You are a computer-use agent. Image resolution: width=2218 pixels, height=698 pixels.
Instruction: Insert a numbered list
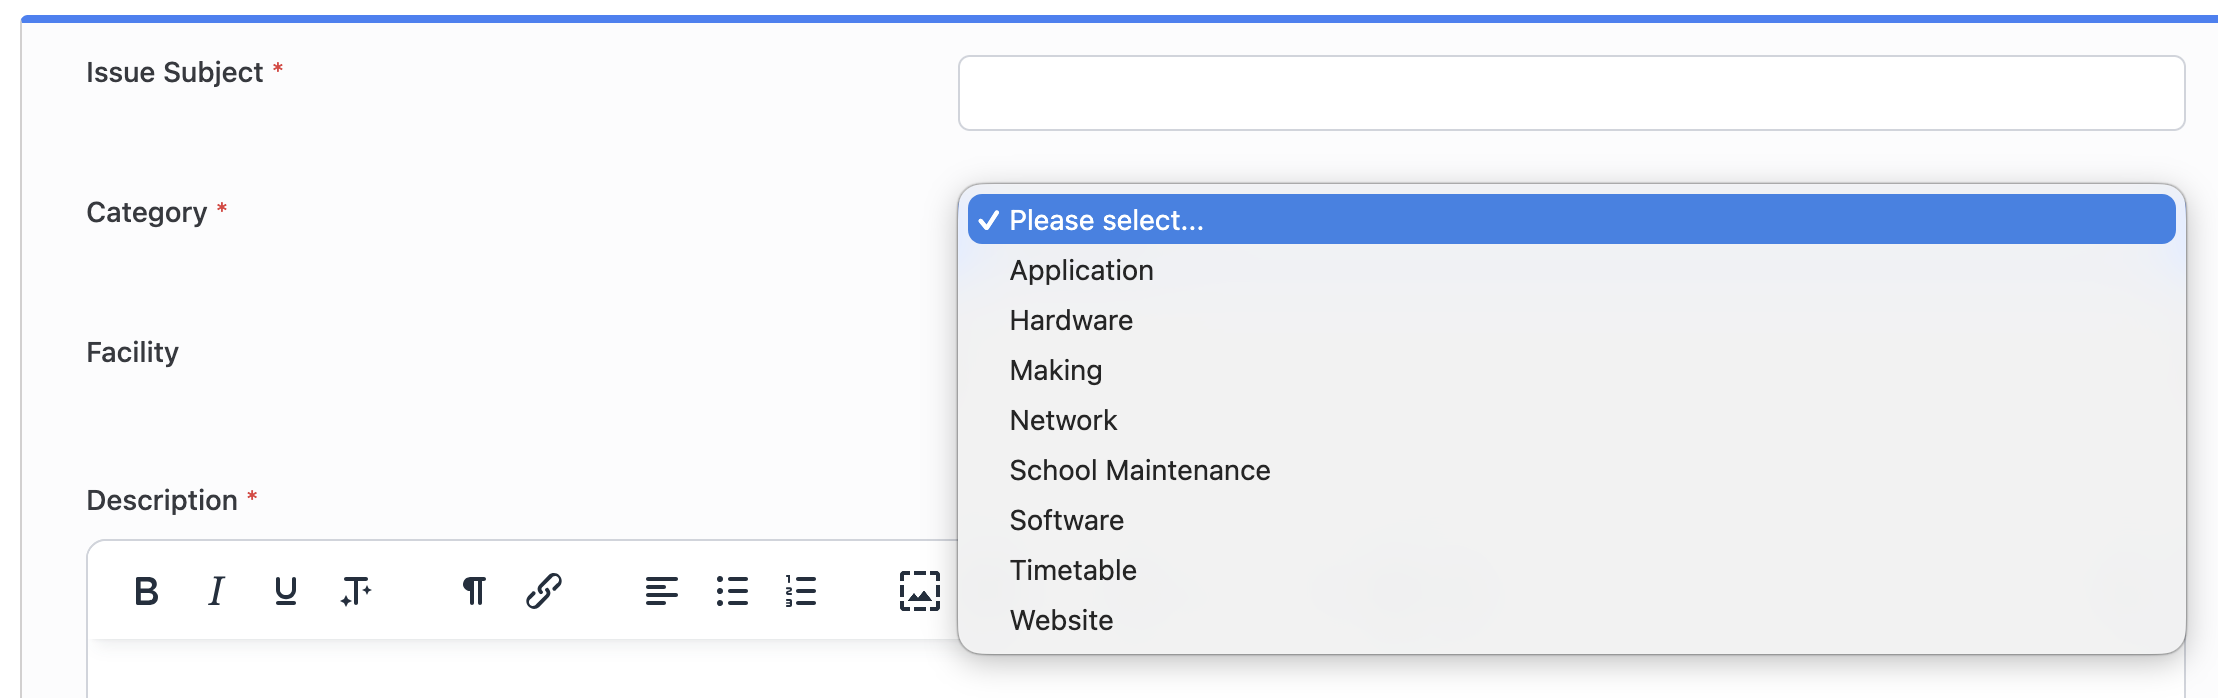click(801, 591)
